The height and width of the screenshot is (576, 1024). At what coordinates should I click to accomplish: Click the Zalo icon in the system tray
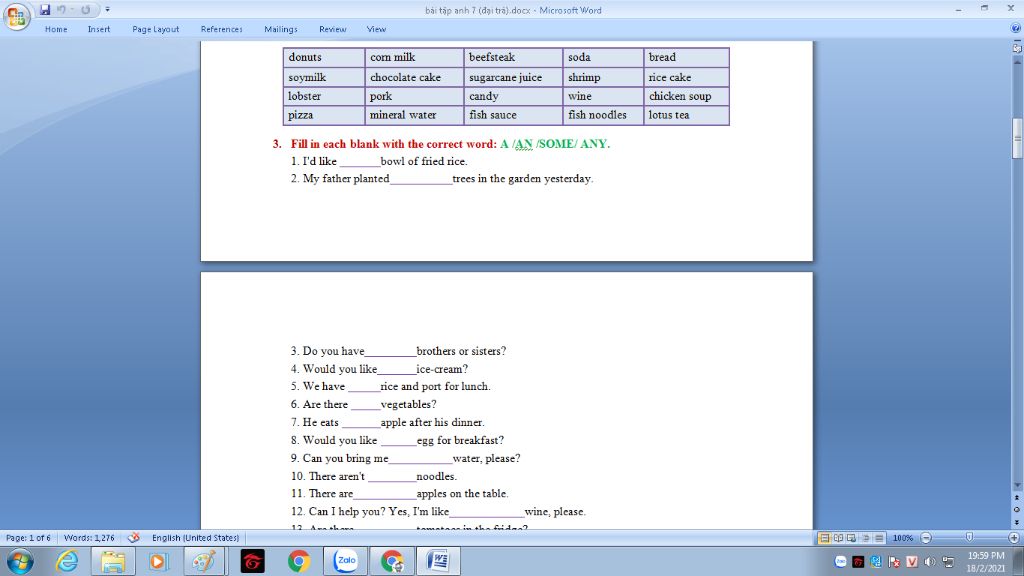(x=840, y=562)
